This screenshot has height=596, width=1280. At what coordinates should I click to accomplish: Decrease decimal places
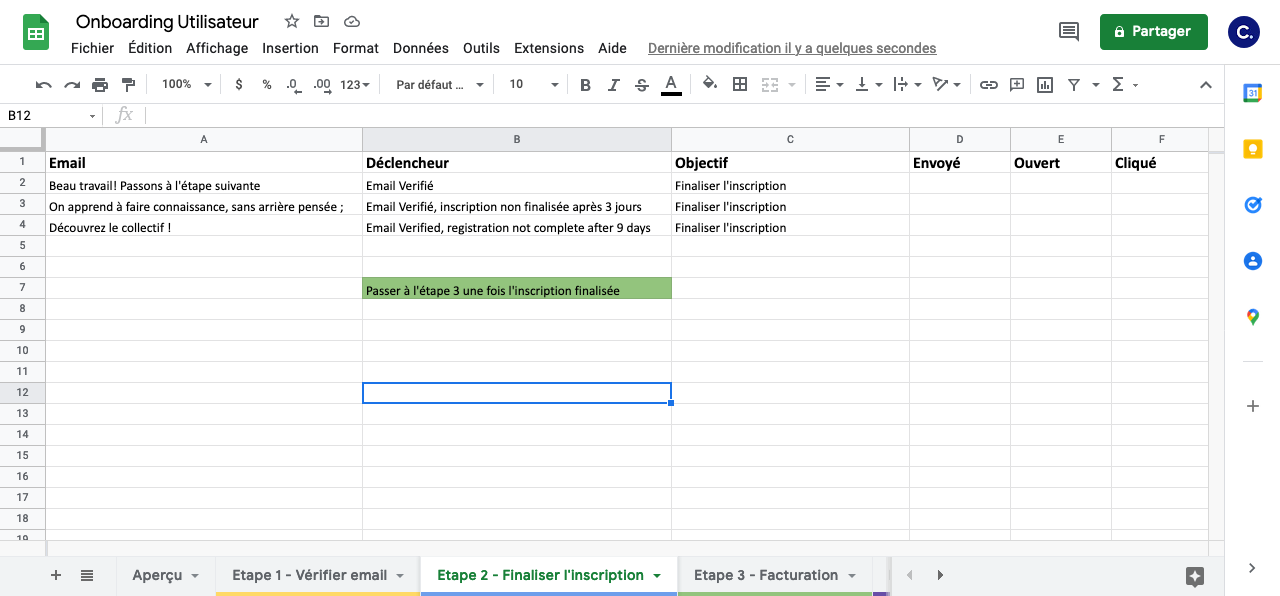(x=292, y=84)
